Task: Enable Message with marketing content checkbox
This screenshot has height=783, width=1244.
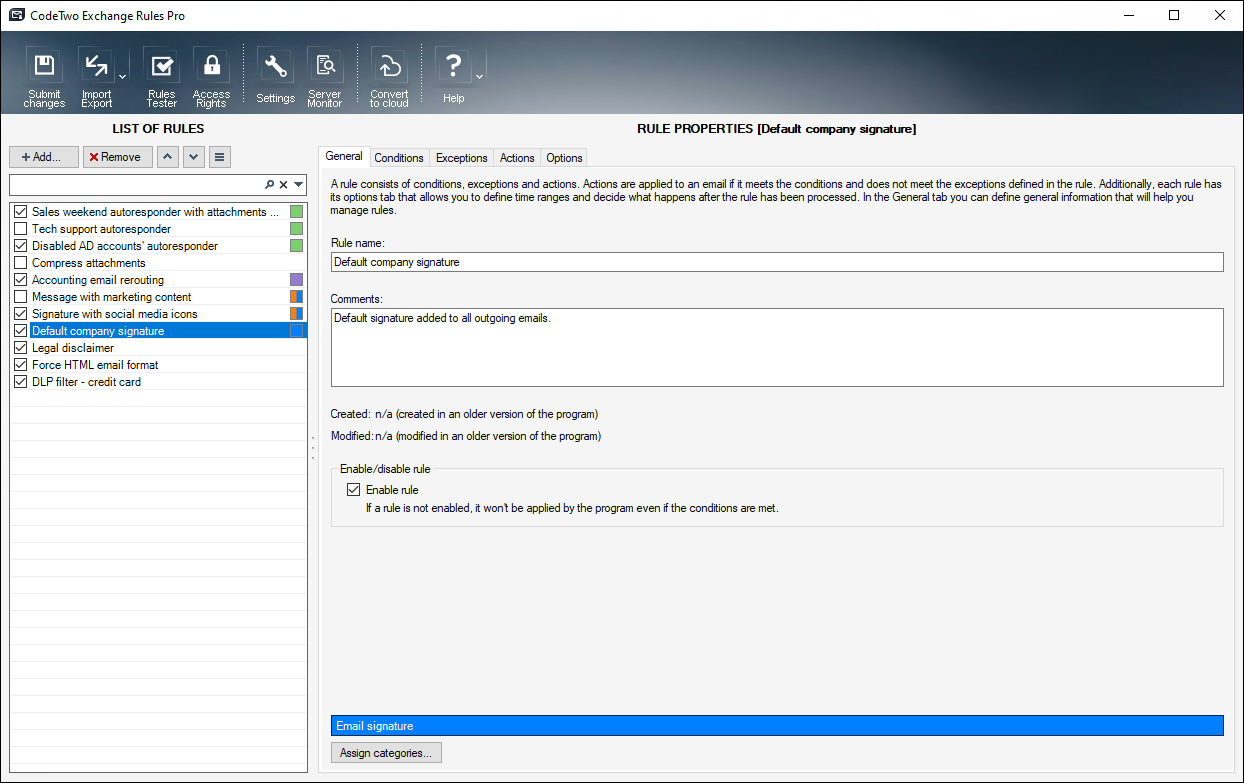Action: click(x=21, y=297)
